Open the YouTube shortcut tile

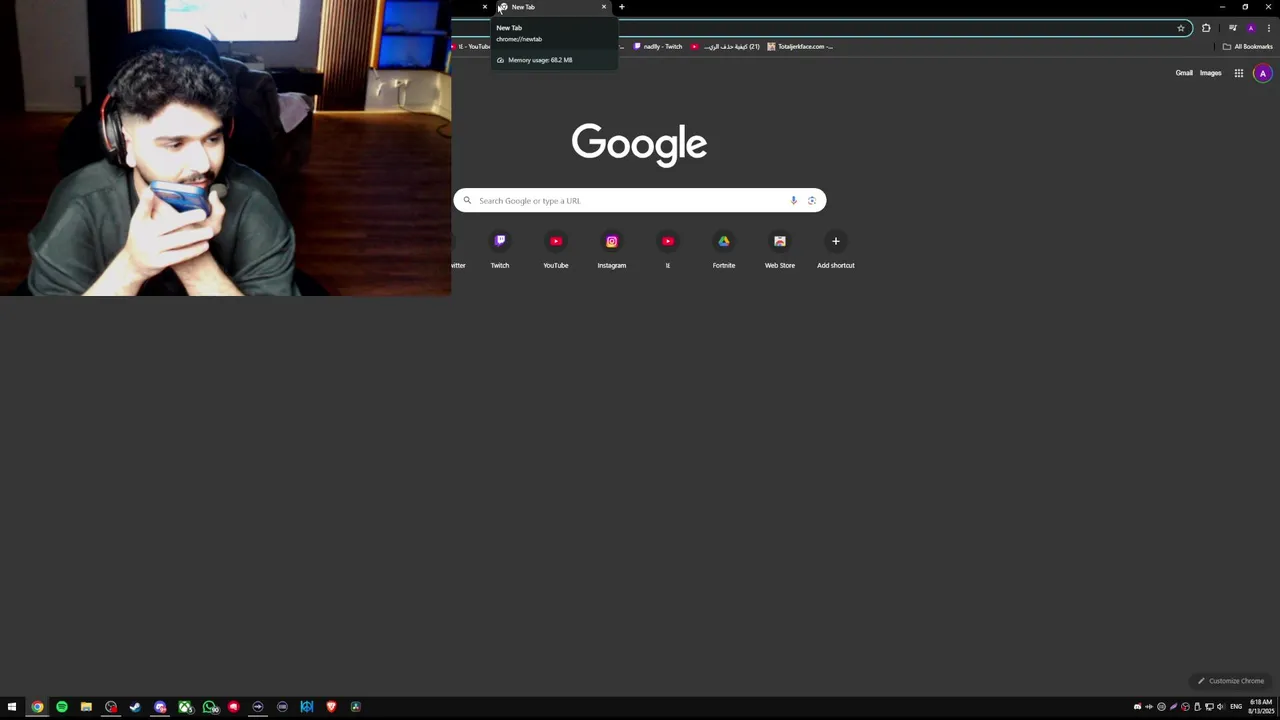pos(556,249)
